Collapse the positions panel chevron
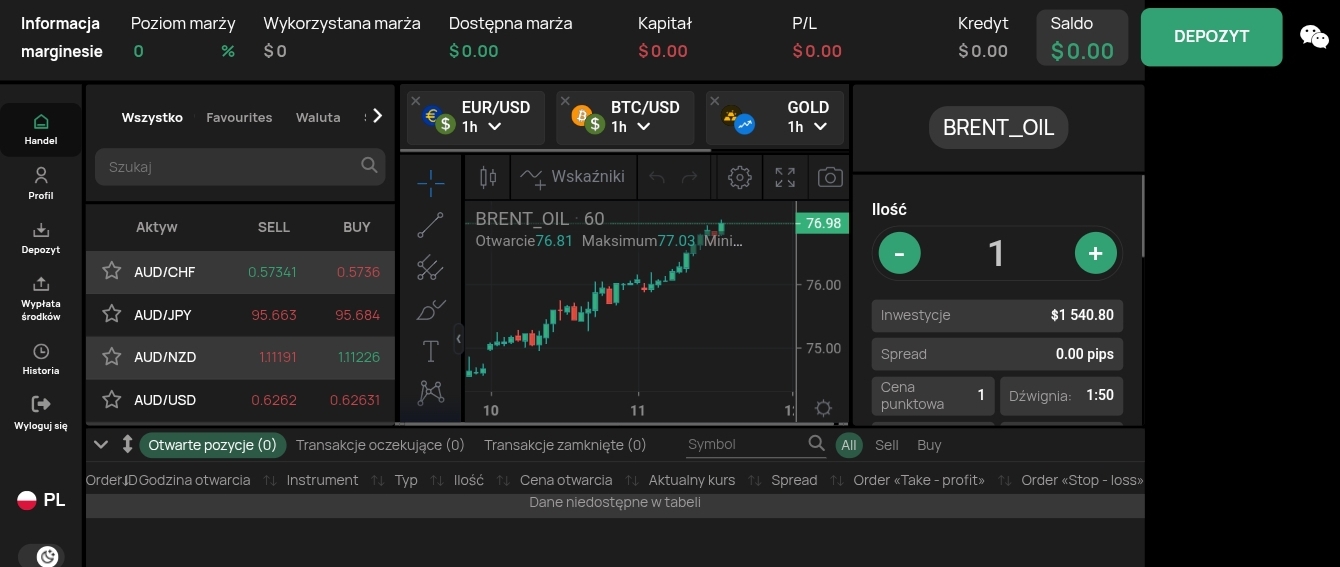This screenshot has width=1340, height=567. pos(100,444)
